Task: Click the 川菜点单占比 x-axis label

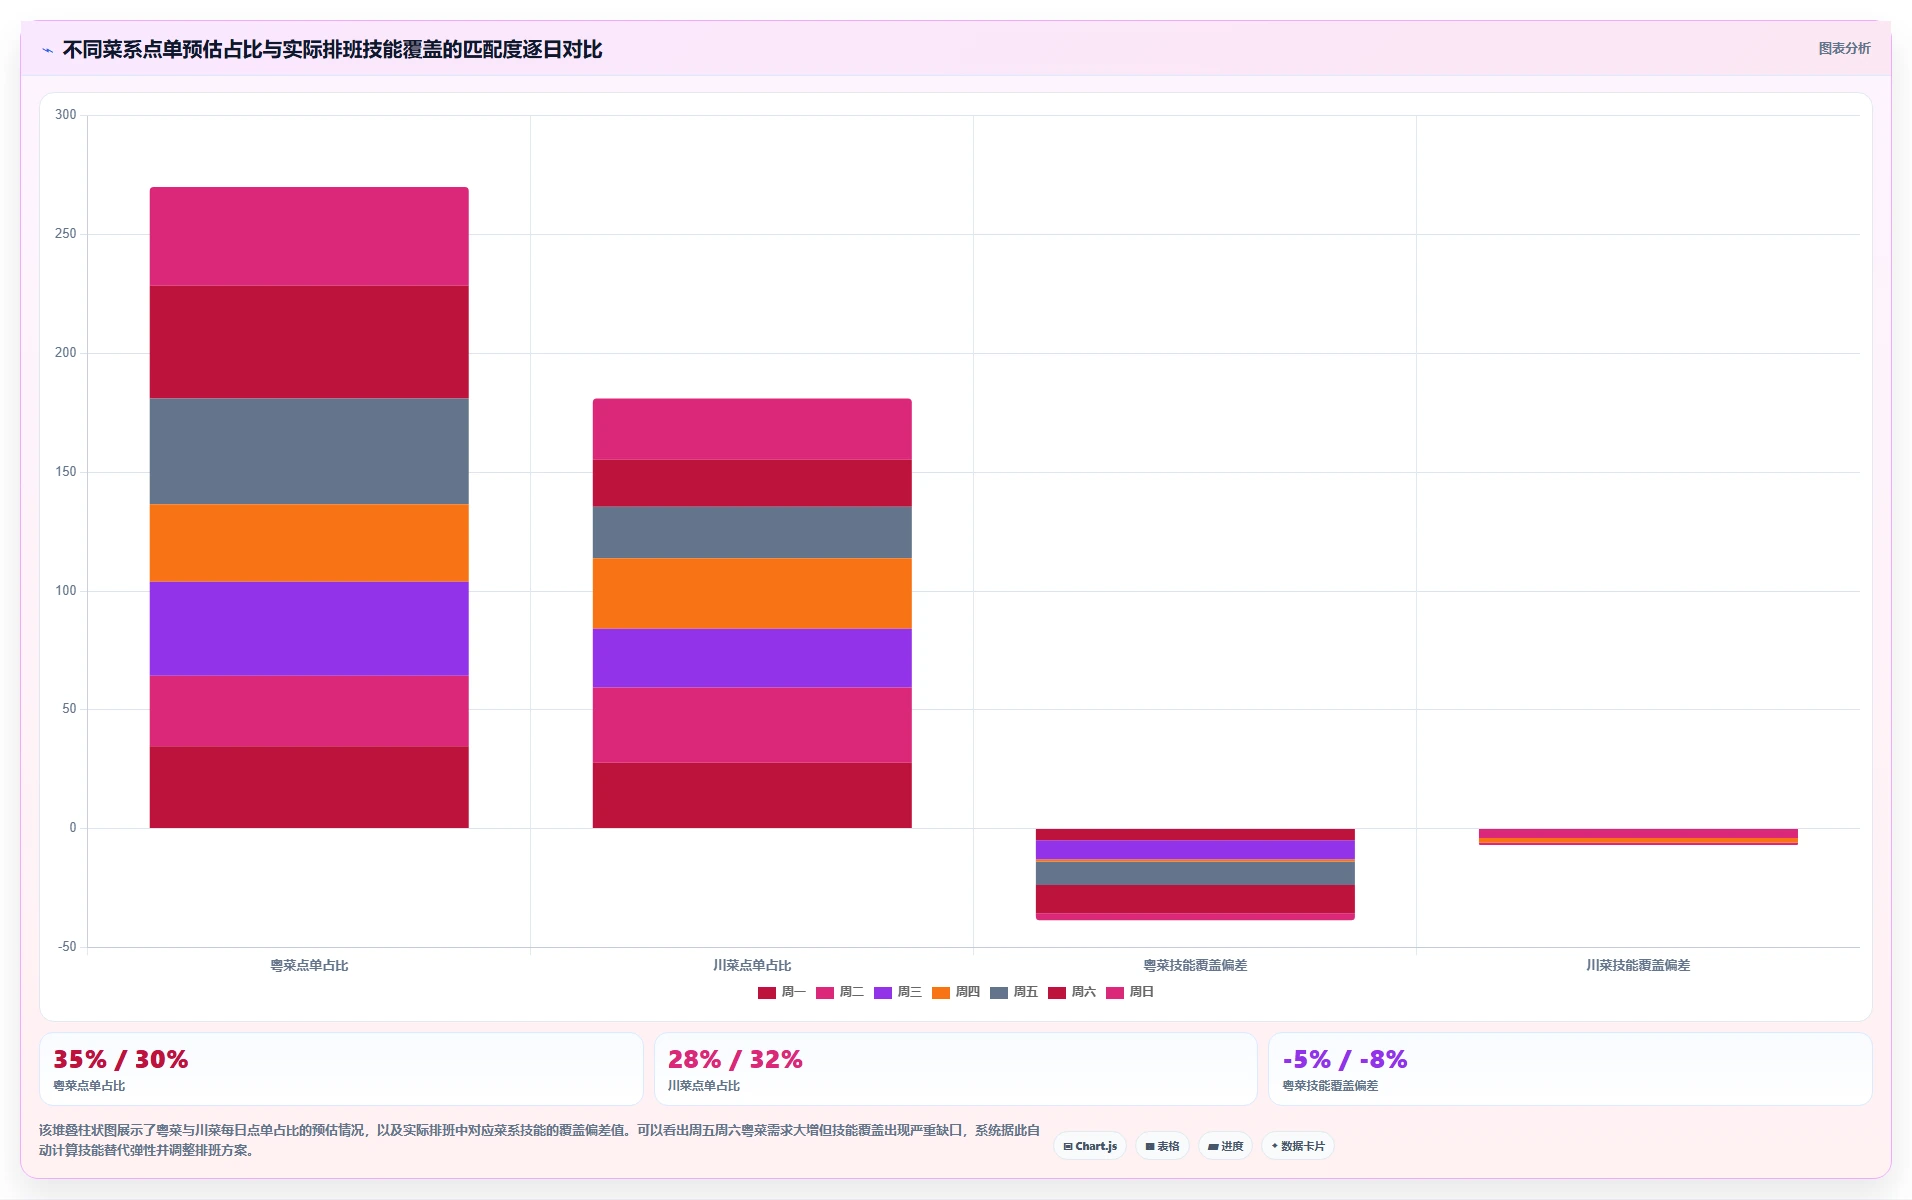Action: [752, 965]
